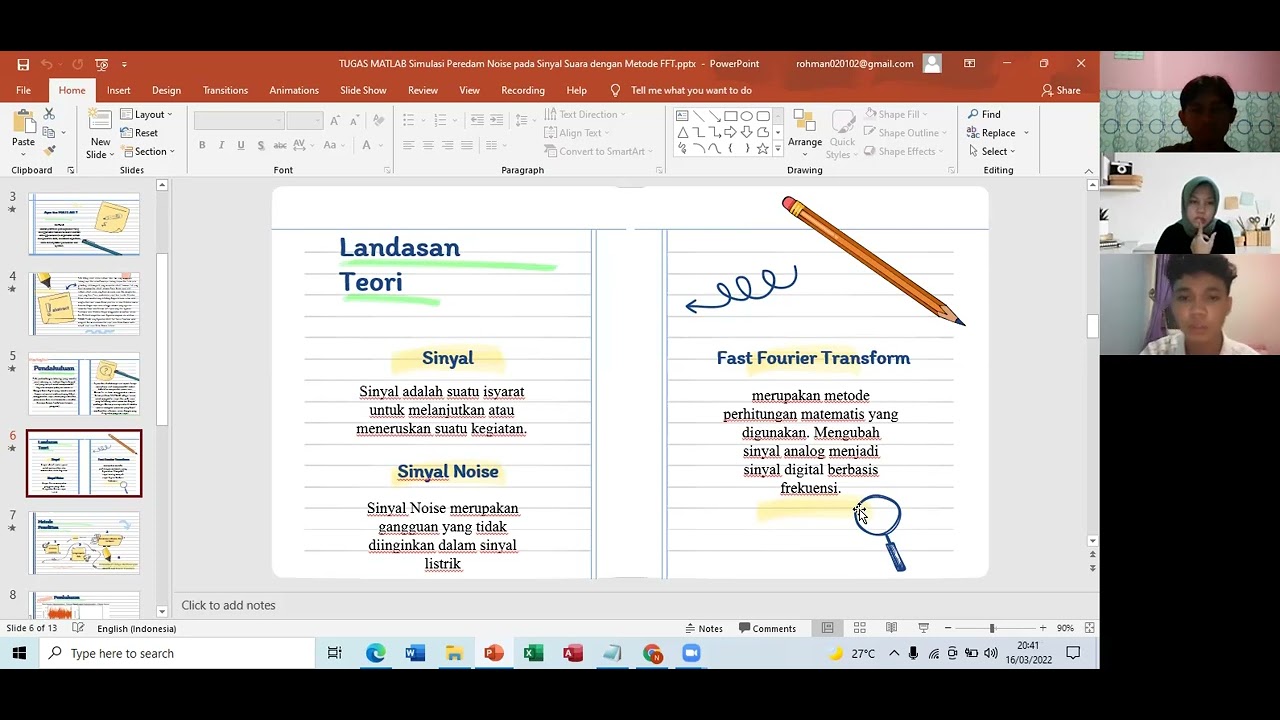This screenshot has height=720, width=1280.
Task: Toggle the Notes pane
Action: coord(704,628)
